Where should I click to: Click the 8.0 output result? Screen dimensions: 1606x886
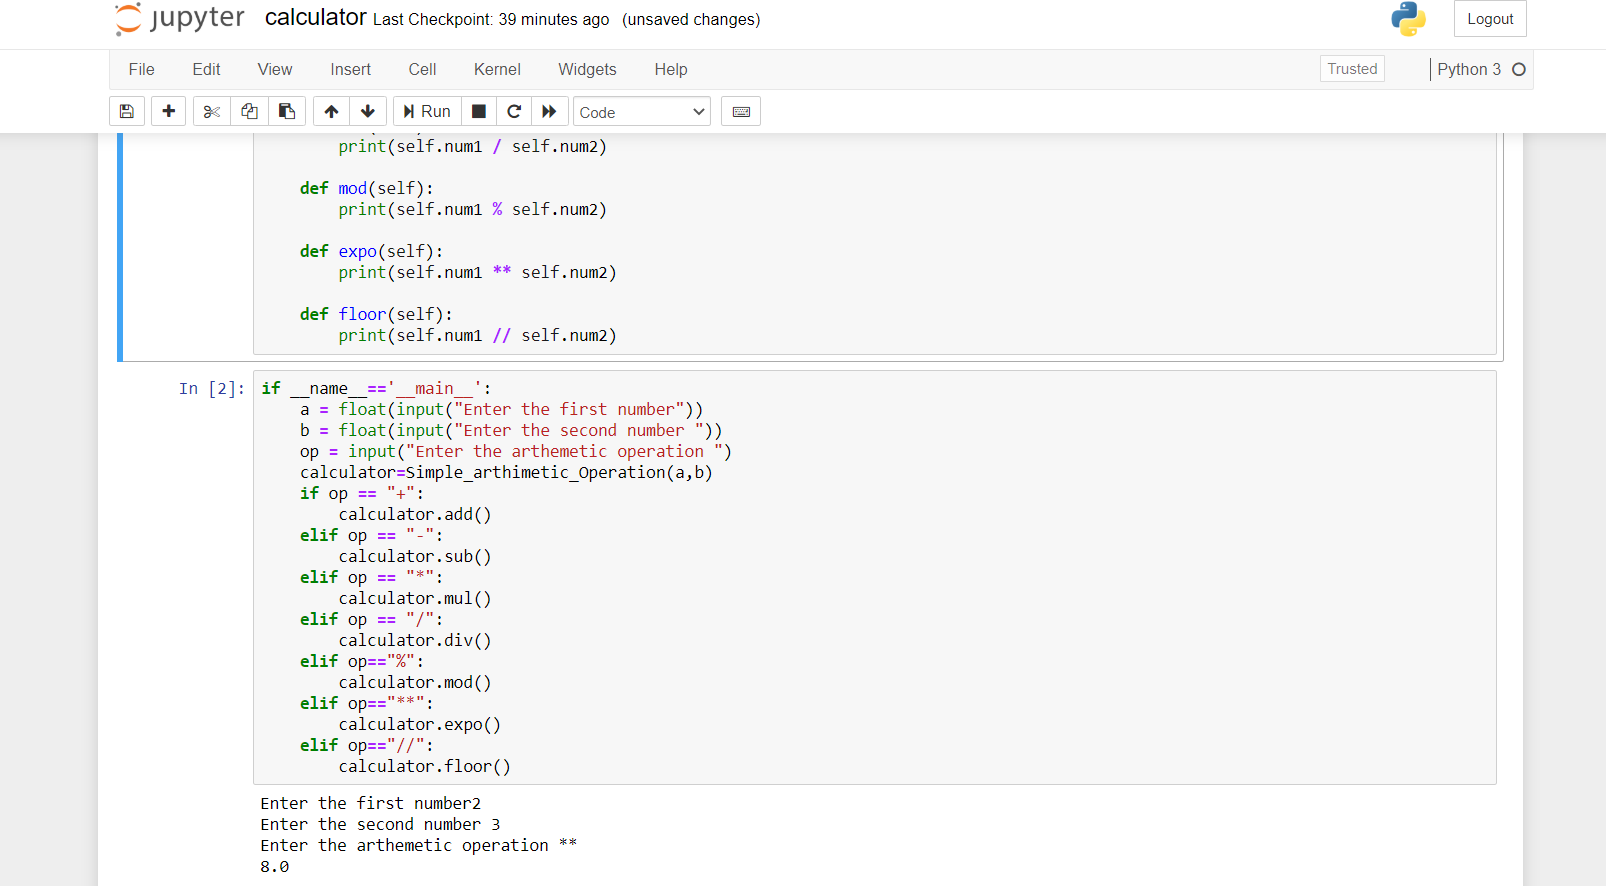[x=275, y=867]
